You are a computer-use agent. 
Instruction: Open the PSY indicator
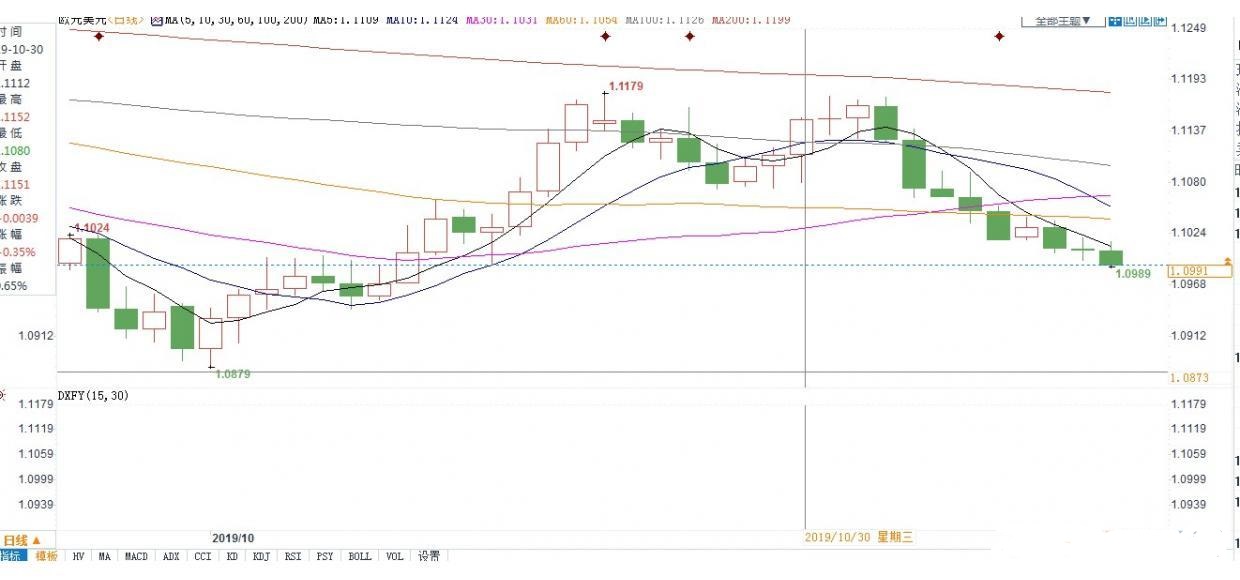coord(324,556)
